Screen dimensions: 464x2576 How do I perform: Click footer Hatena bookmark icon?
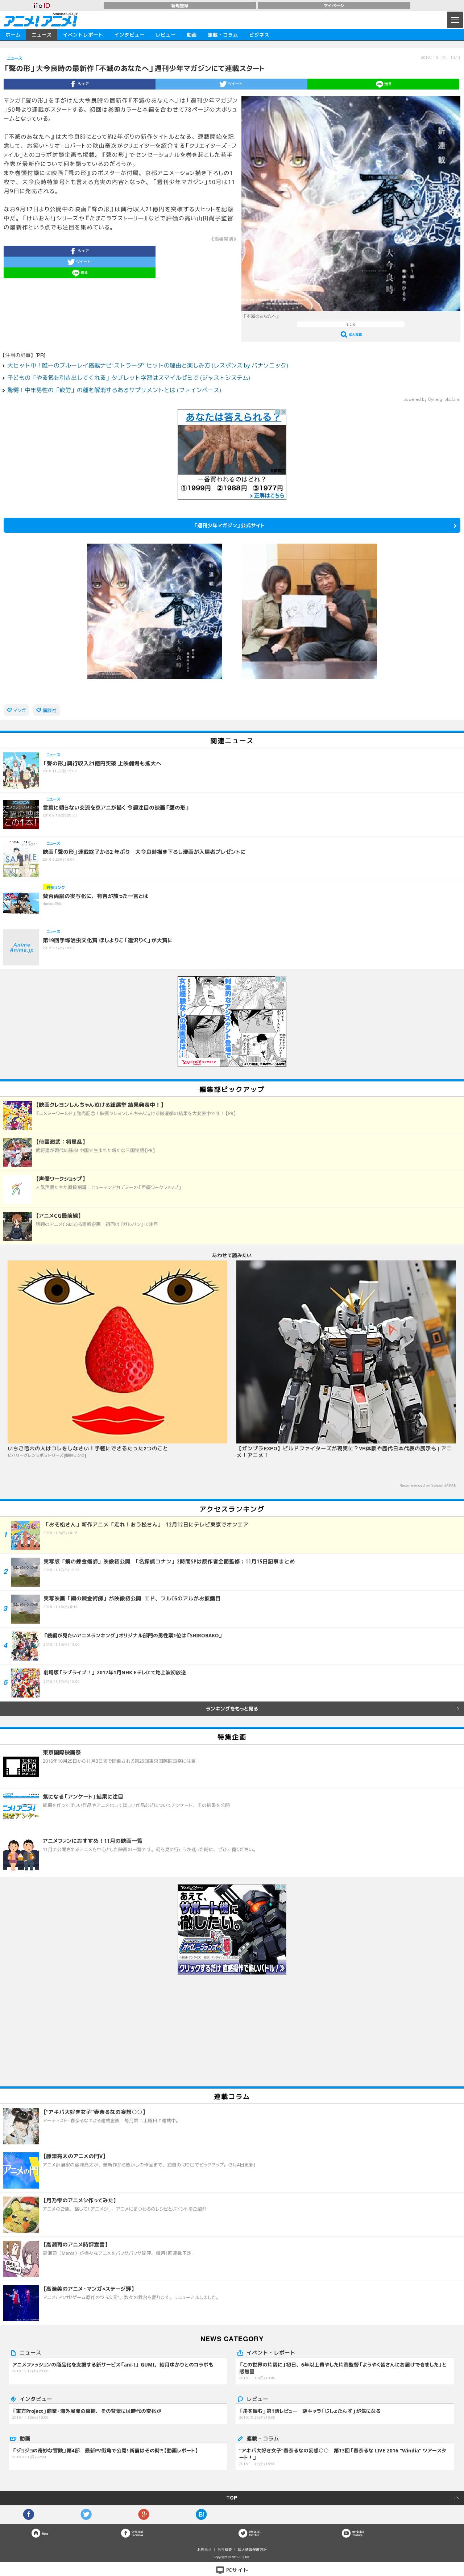201,2514
